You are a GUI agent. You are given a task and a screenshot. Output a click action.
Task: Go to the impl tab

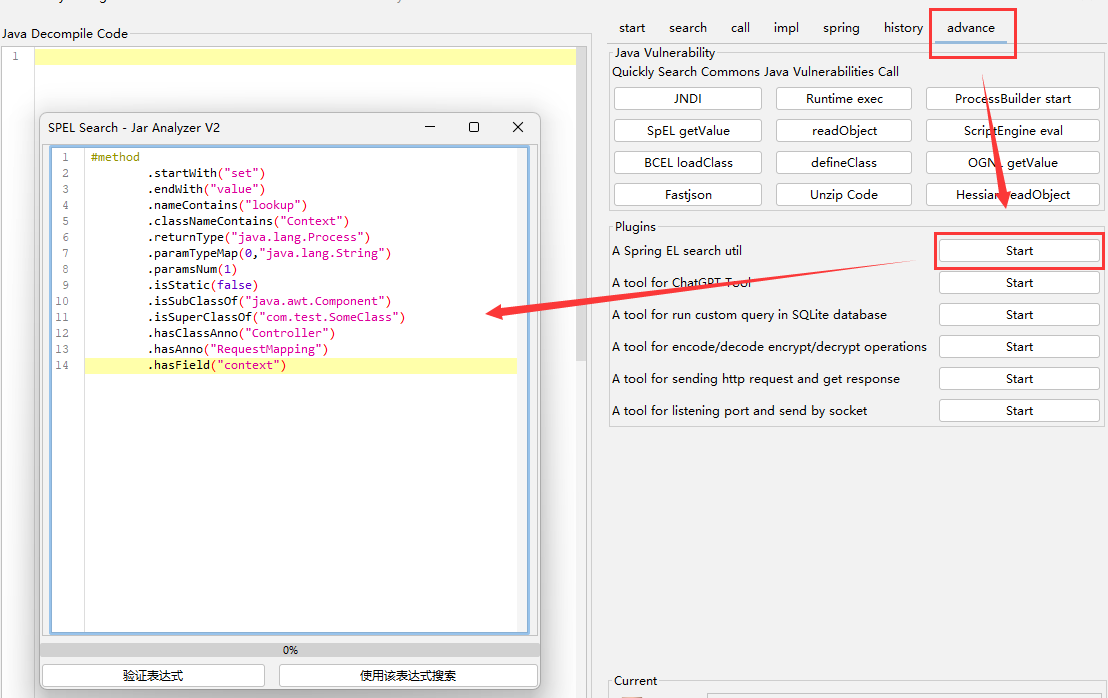[786, 28]
